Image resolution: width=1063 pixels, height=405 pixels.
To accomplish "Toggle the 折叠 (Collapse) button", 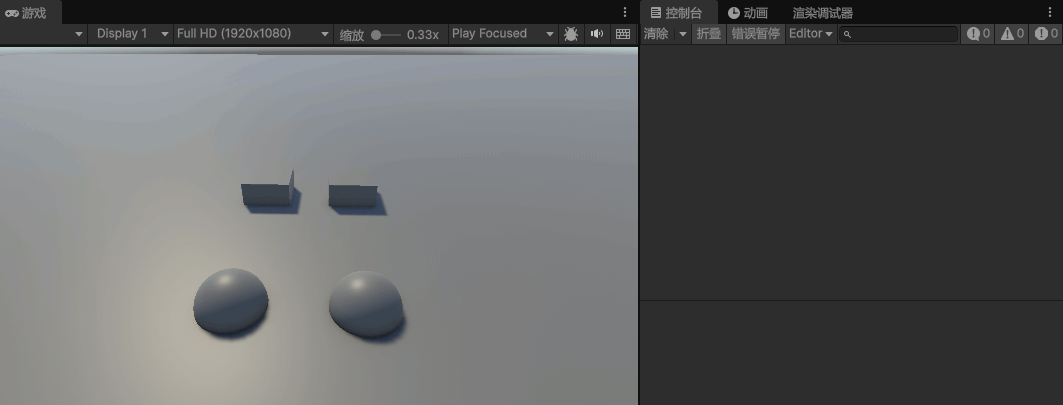I will coord(708,34).
